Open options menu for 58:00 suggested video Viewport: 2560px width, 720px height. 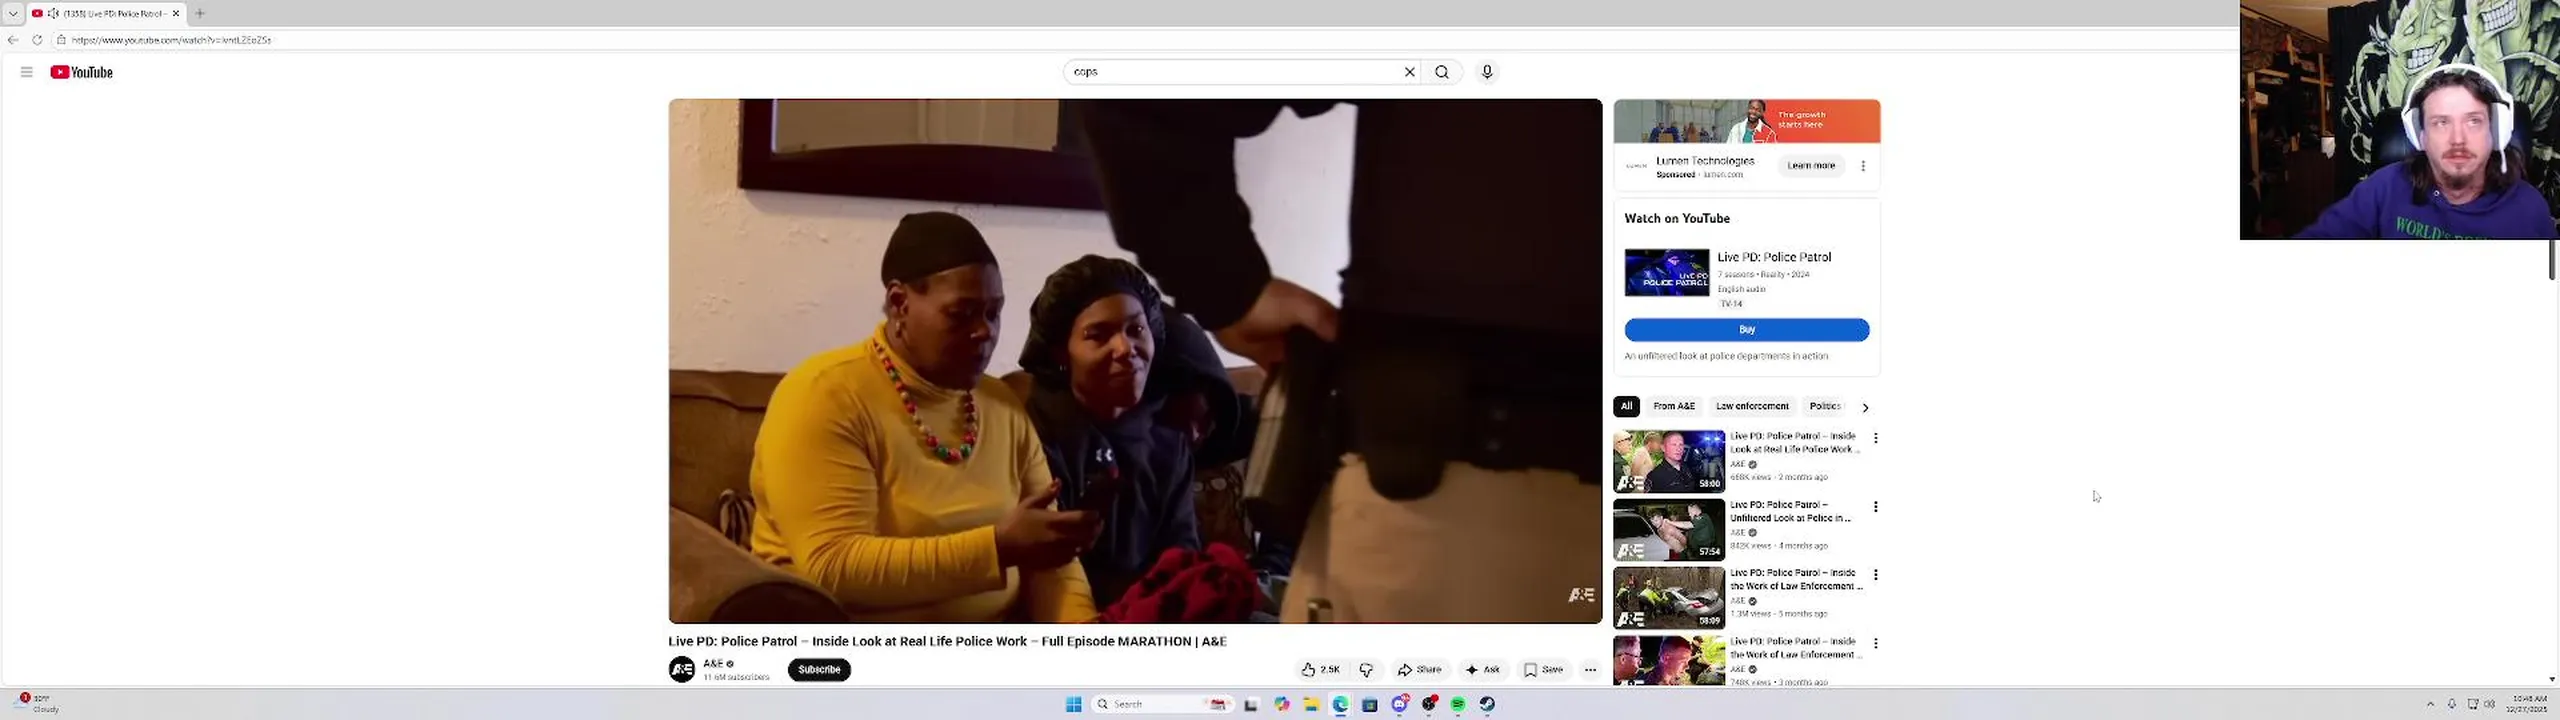(1876, 438)
